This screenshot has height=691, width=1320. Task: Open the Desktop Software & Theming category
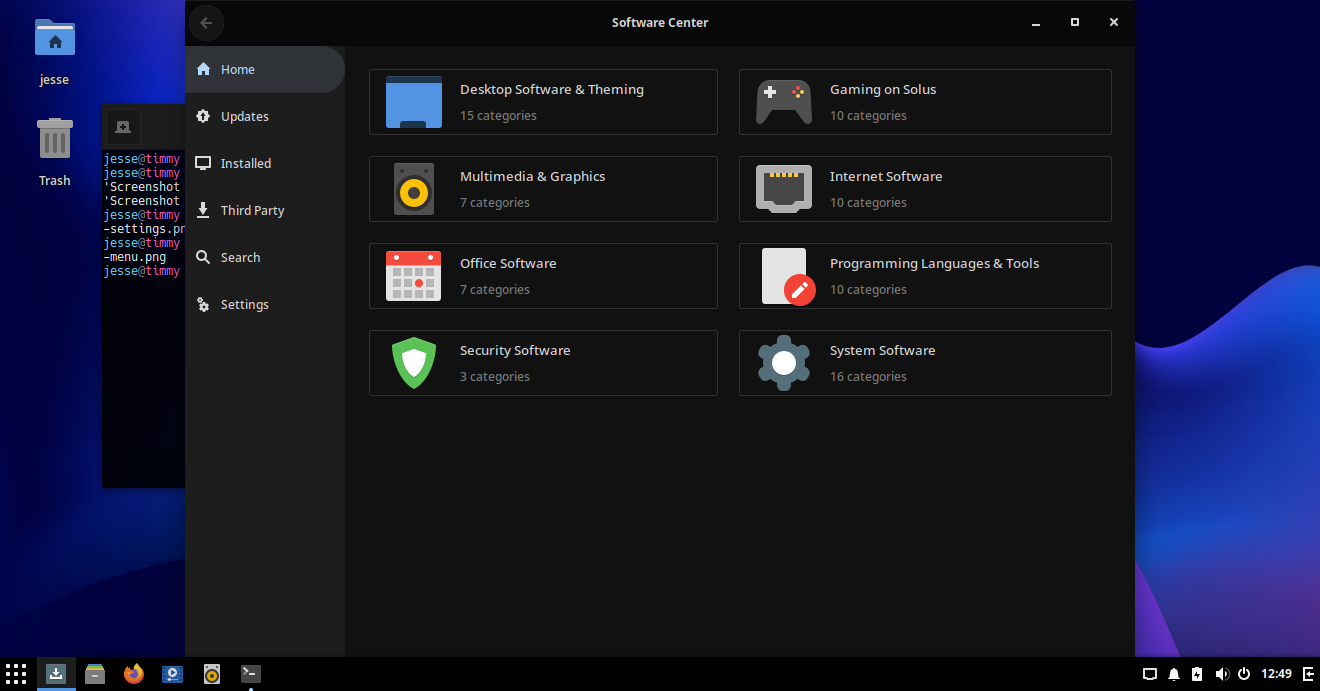pyautogui.click(x=543, y=102)
